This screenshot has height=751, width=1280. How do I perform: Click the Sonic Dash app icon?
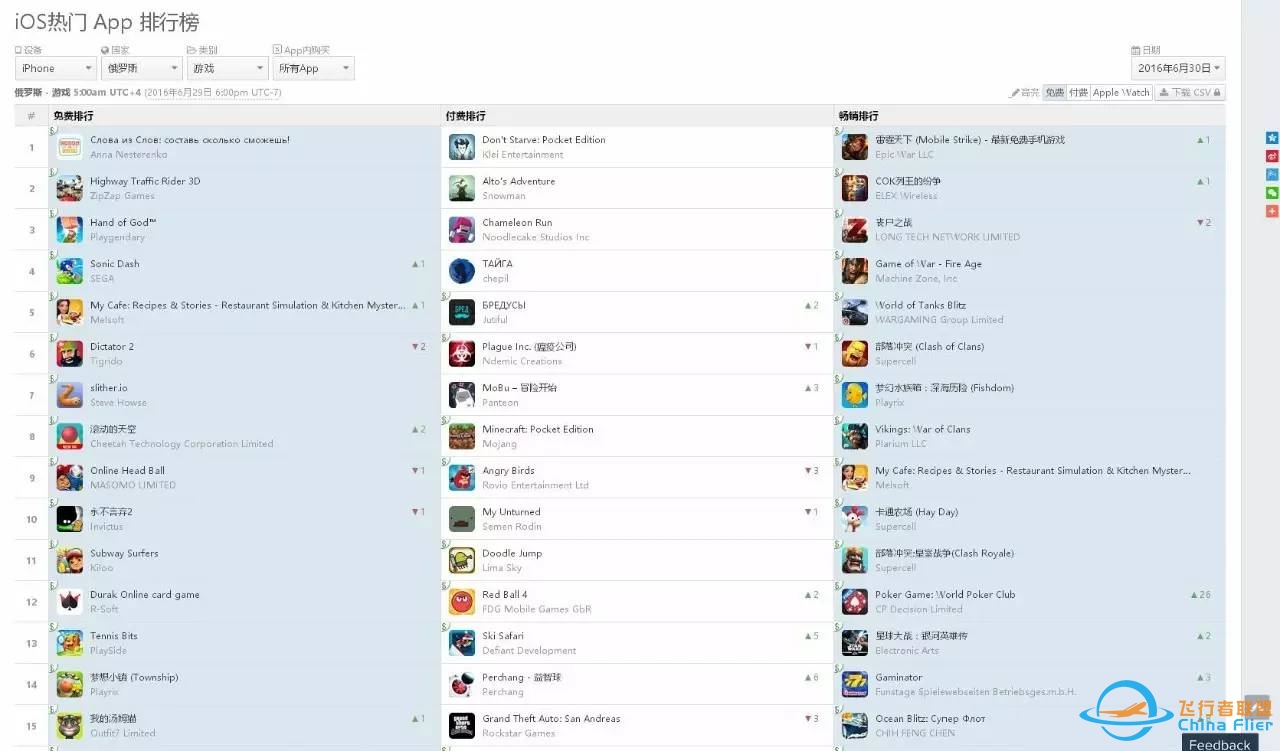70,271
